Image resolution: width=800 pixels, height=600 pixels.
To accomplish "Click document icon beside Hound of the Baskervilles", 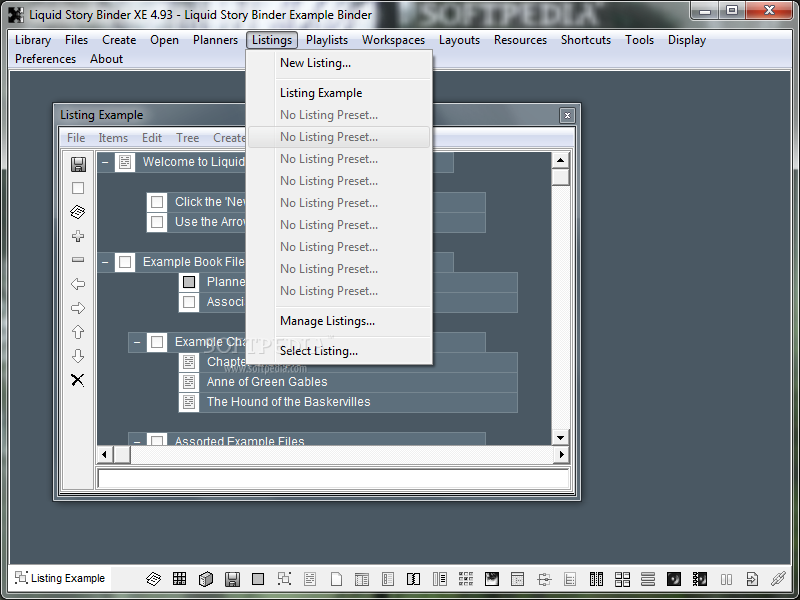I will 189,402.
